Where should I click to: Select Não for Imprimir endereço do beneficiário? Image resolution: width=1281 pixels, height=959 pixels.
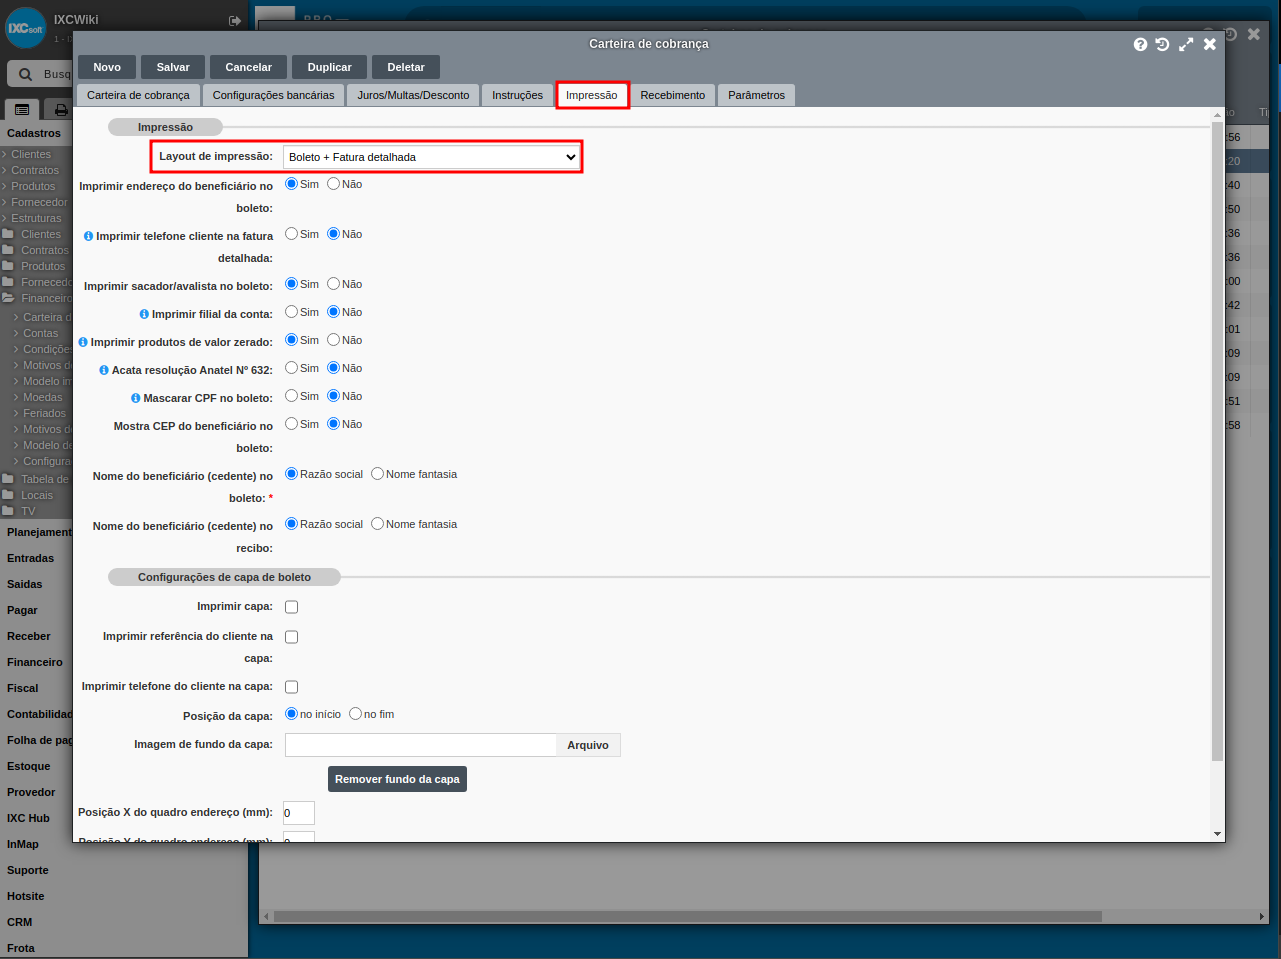[x=334, y=184]
